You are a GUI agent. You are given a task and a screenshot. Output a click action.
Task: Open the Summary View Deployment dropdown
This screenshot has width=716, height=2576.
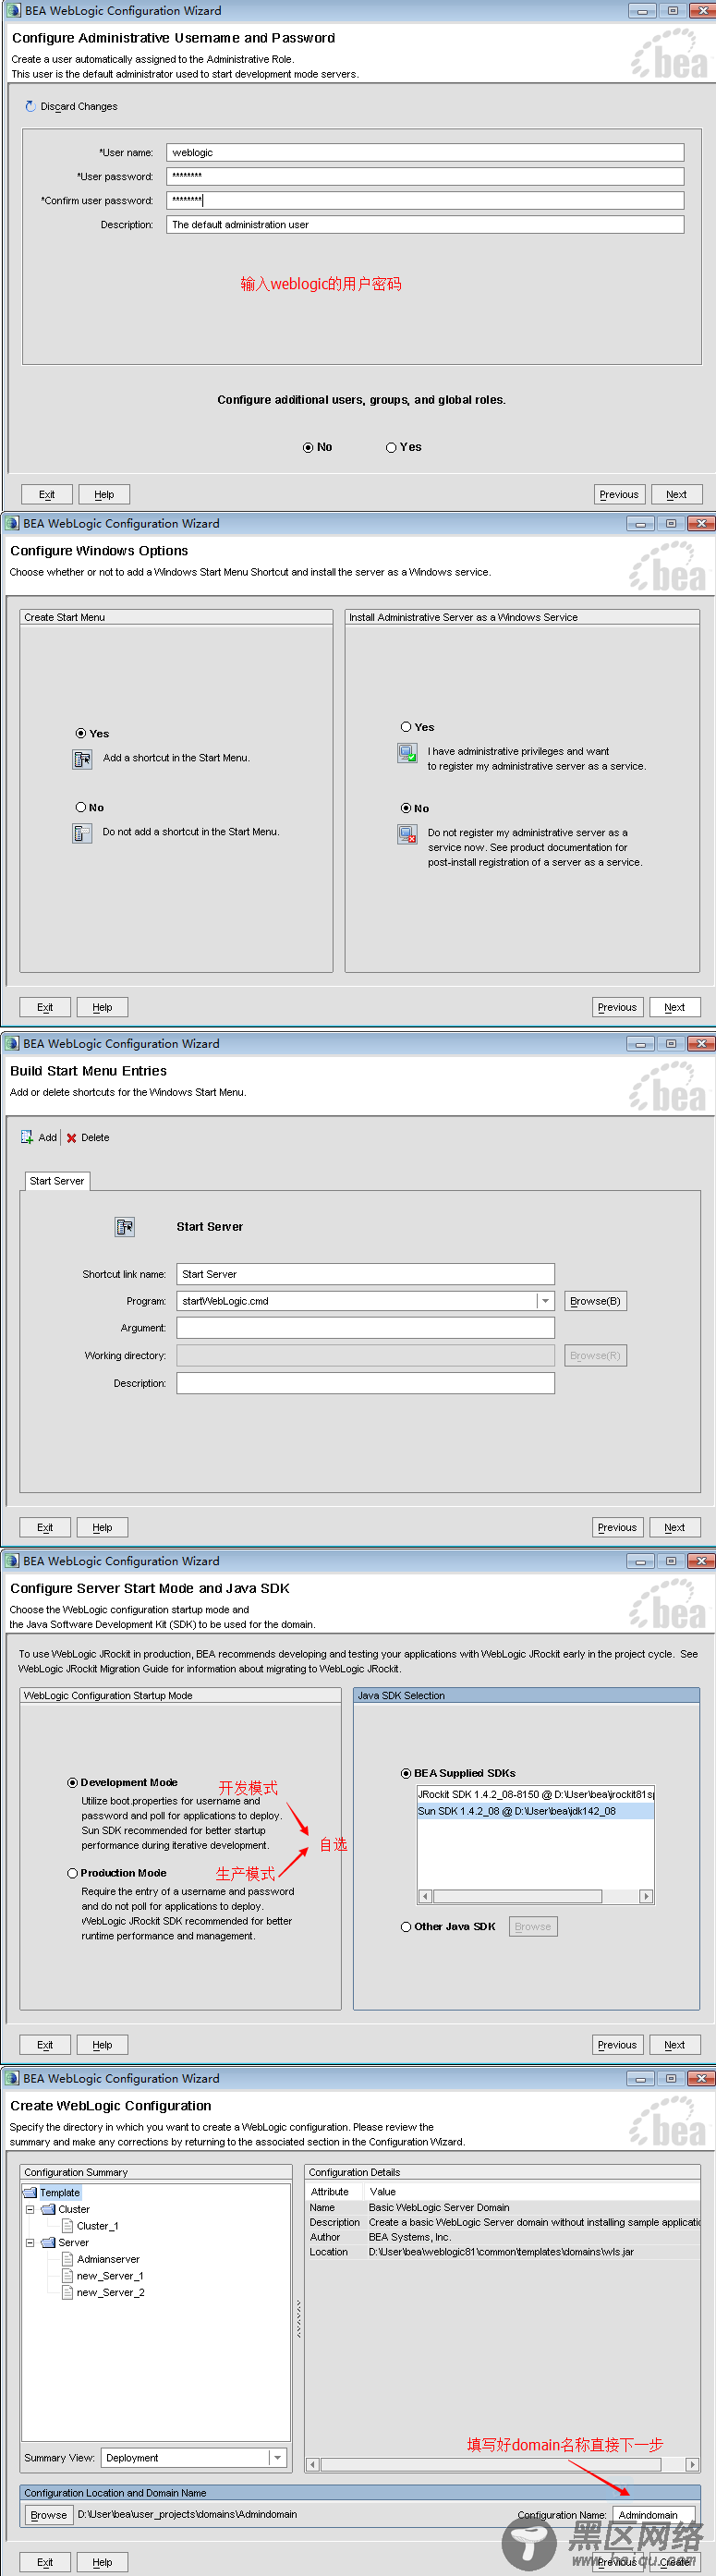point(277,2457)
